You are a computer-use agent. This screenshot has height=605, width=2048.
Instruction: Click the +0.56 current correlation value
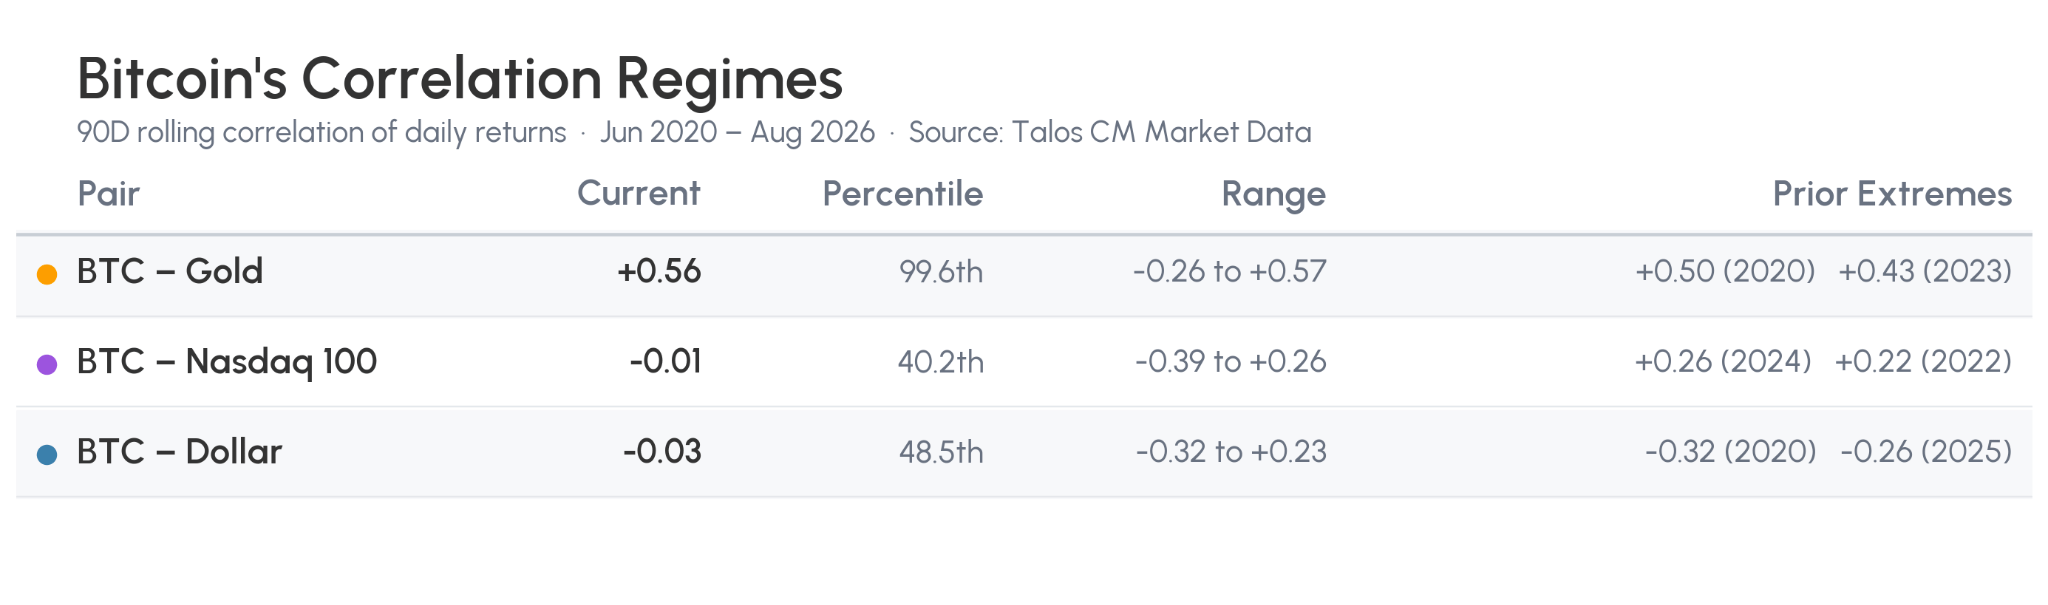tap(659, 271)
